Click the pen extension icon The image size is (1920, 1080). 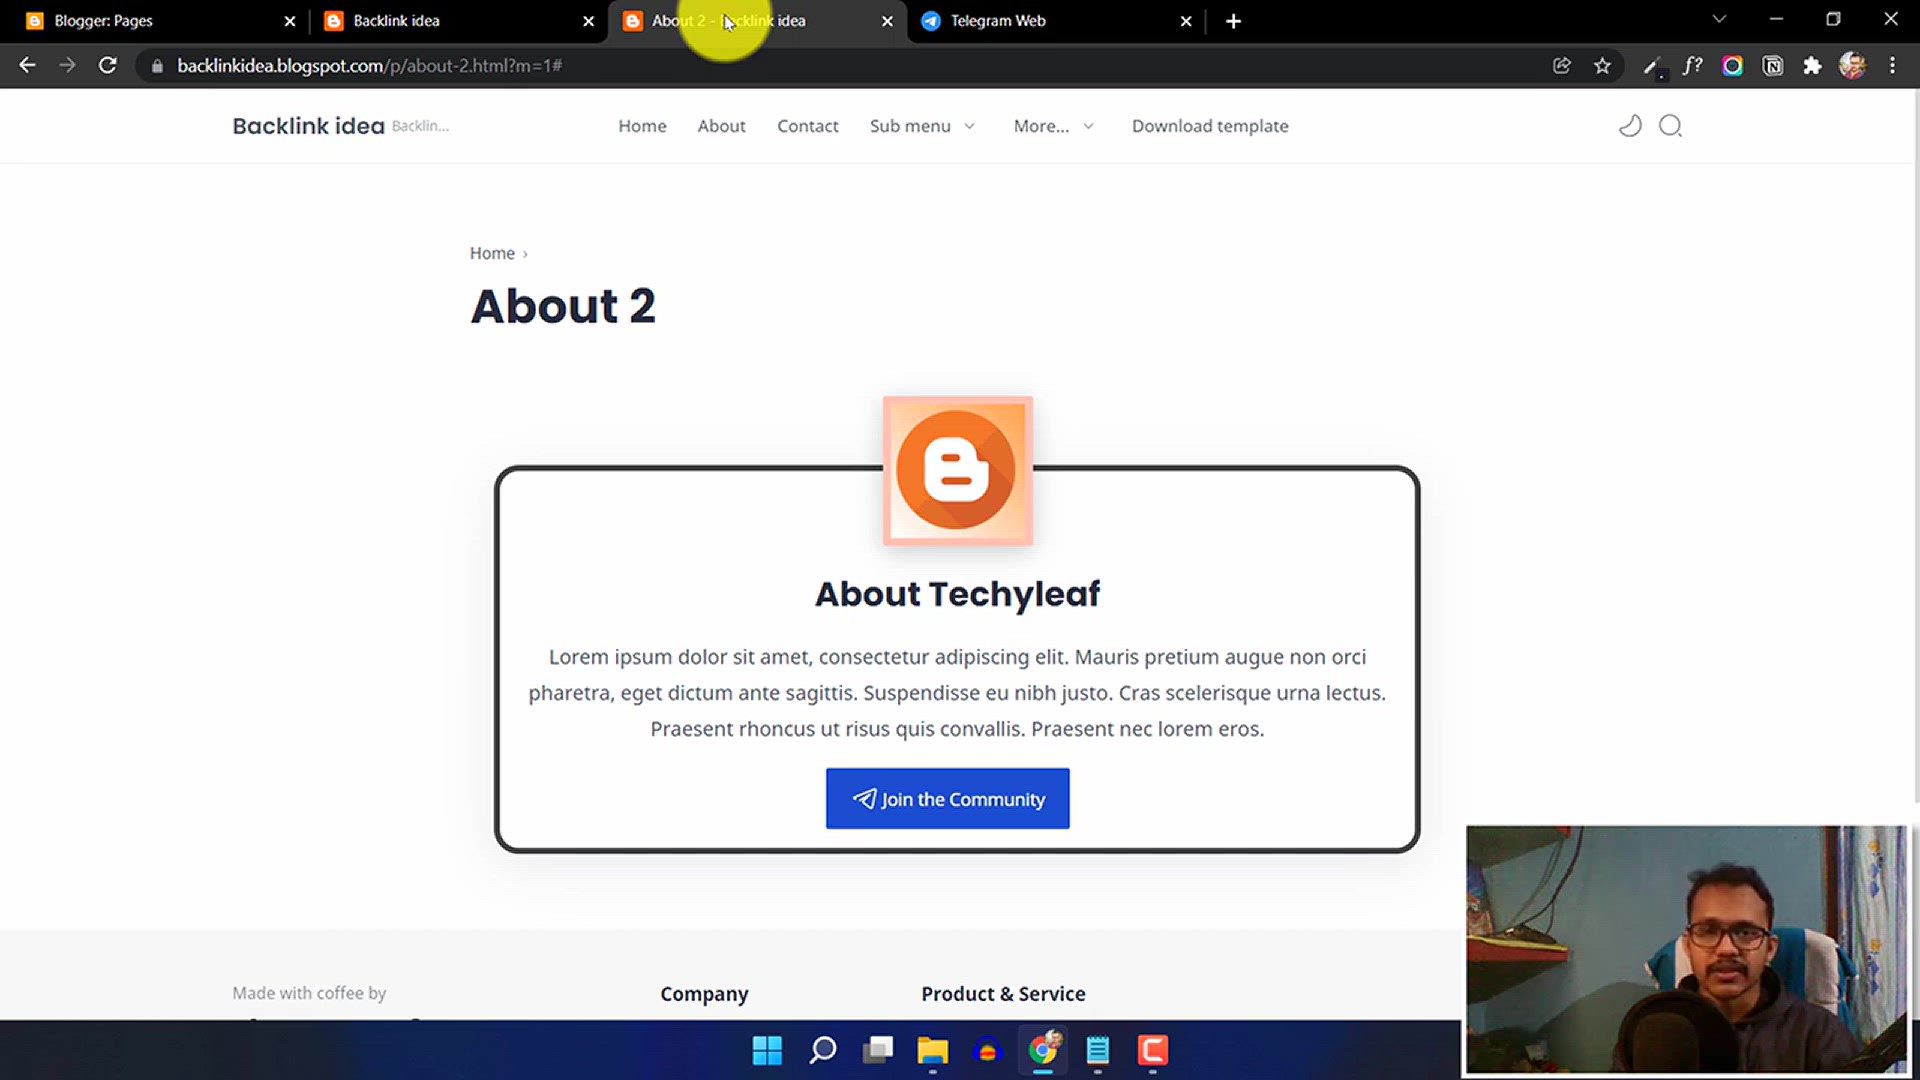click(x=1652, y=66)
